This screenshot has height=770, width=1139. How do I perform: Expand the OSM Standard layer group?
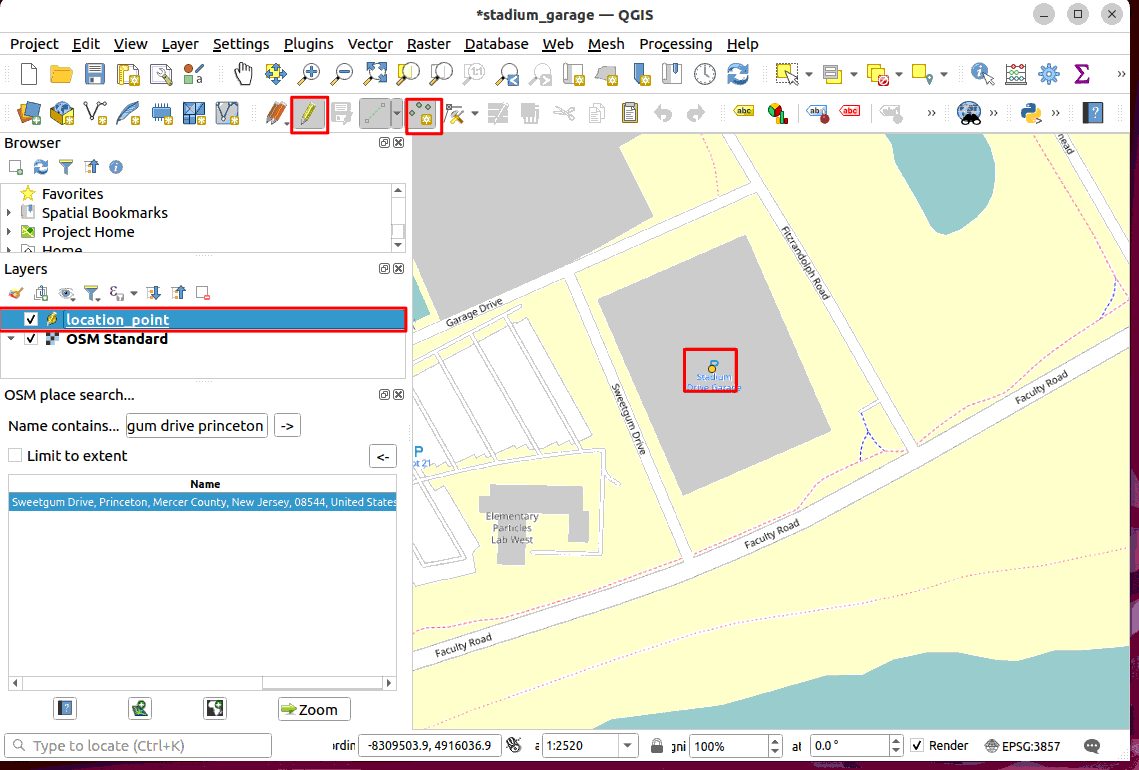[x=10, y=339]
